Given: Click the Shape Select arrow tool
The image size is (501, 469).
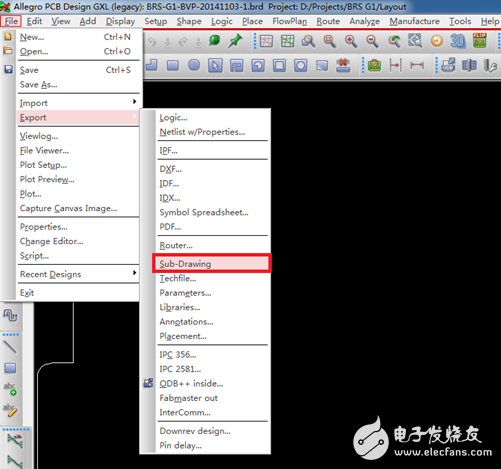Looking at the screenshot, I should point(215,65).
